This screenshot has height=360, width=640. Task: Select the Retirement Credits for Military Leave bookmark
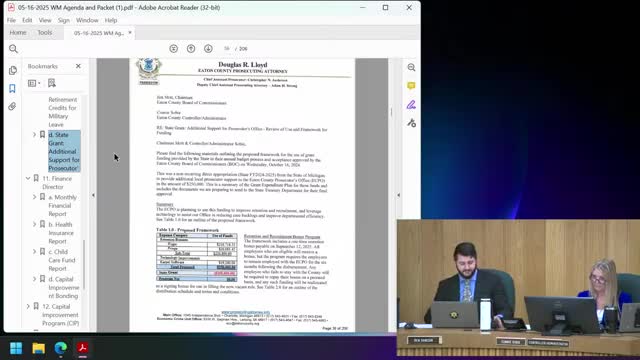(62, 112)
